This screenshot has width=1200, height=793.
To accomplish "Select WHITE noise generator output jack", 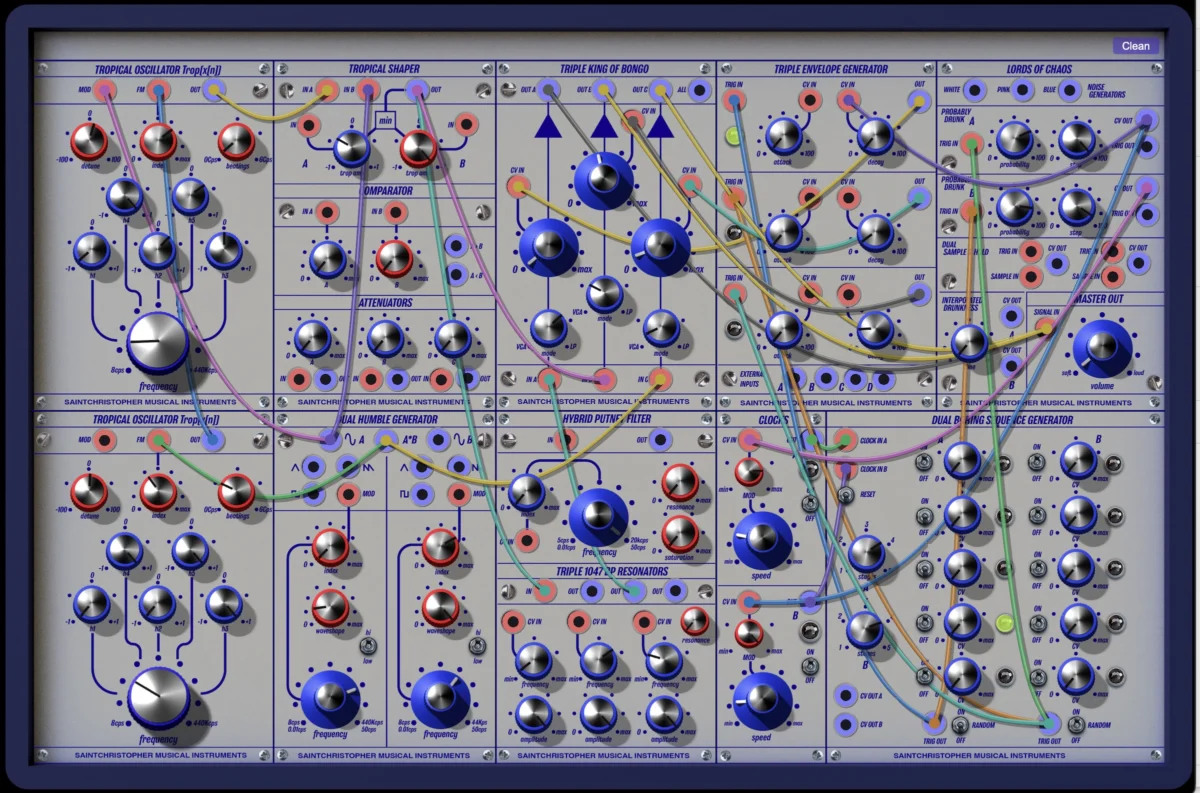I will pyautogui.click(x=976, y=91).
